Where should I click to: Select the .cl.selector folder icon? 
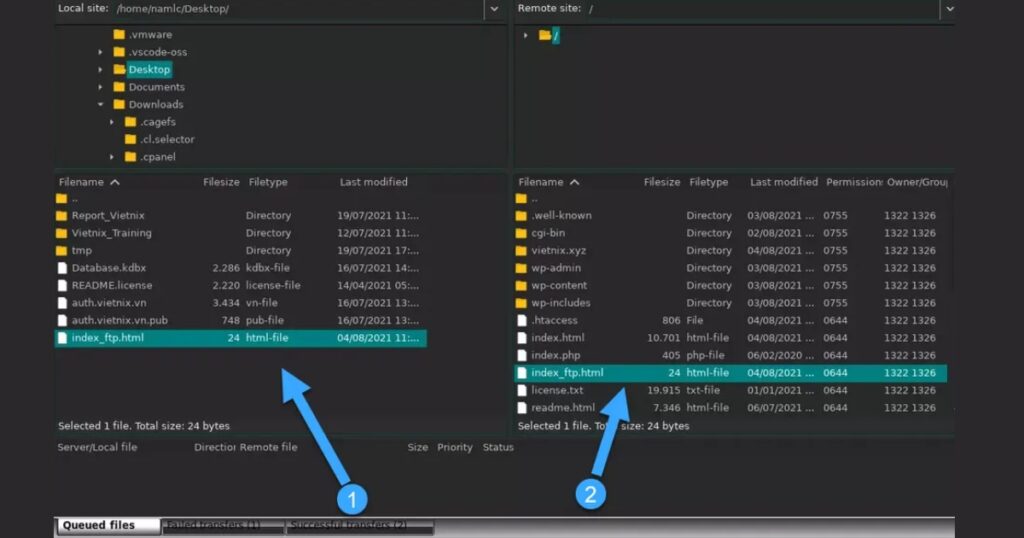131,139
